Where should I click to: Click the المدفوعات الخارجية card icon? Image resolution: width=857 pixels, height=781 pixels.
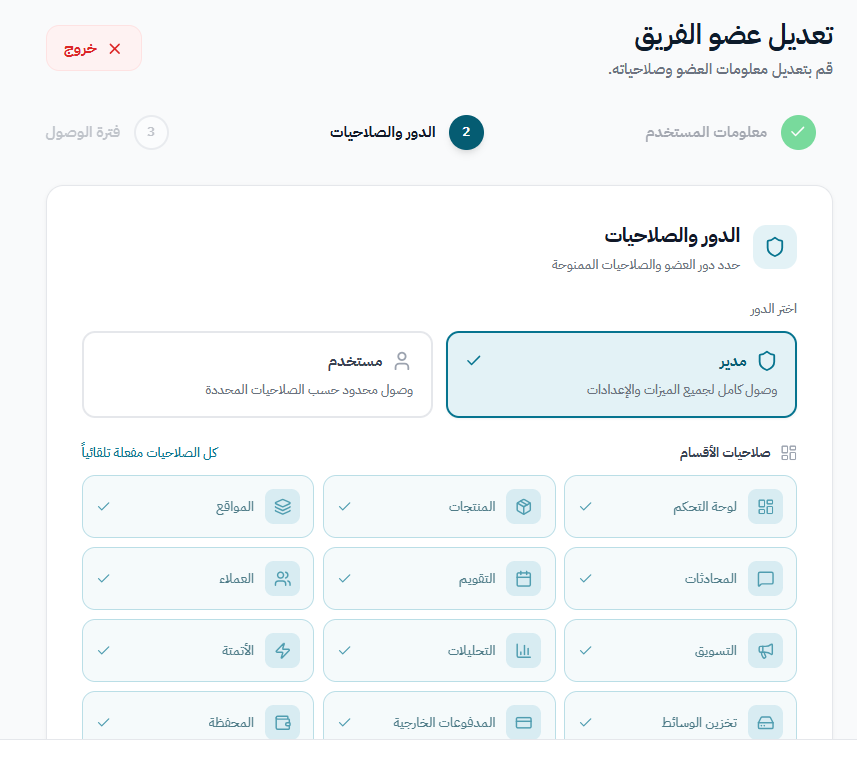coord(524,723)
